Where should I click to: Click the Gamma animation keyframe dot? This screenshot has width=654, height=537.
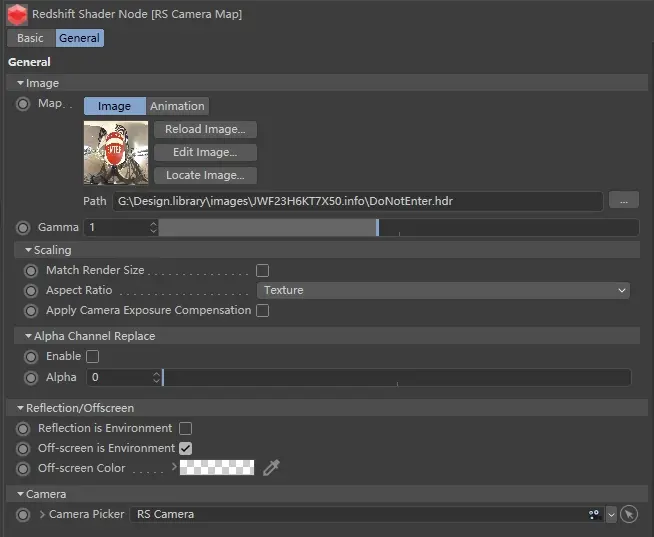23,227
